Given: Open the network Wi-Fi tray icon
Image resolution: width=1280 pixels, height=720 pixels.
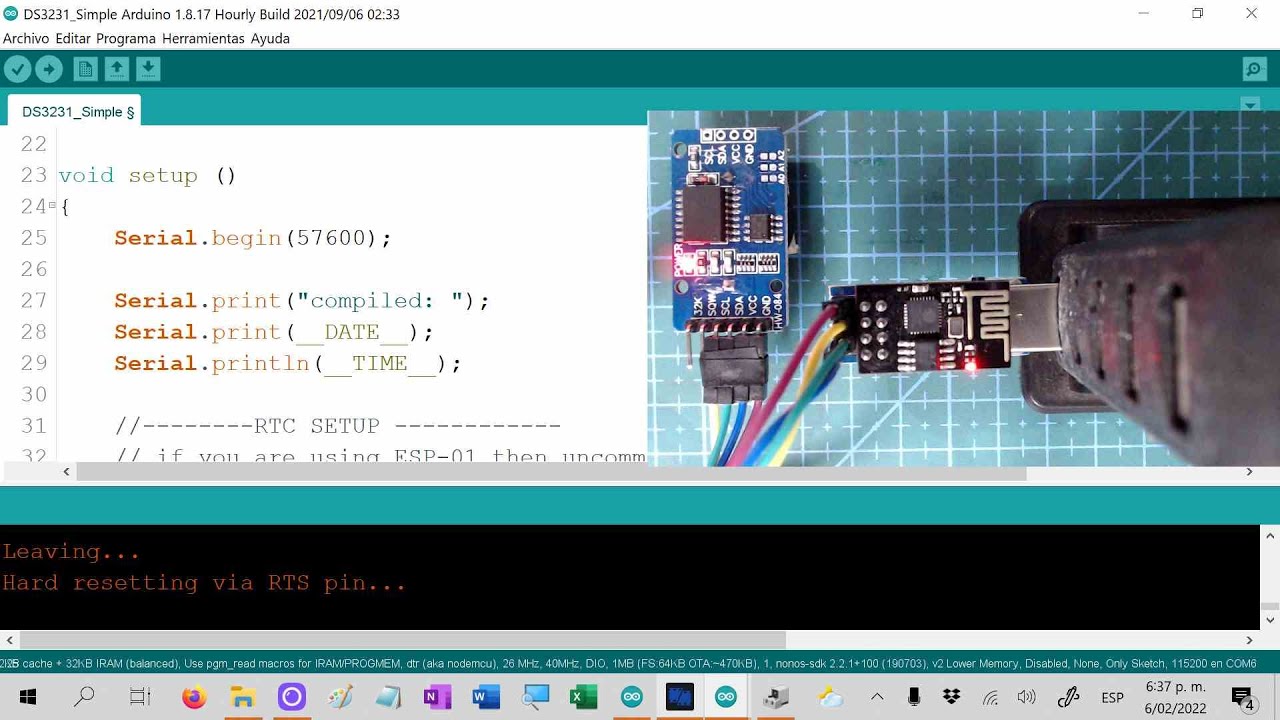Looking at the screenshot, I should tap(990, 697).
